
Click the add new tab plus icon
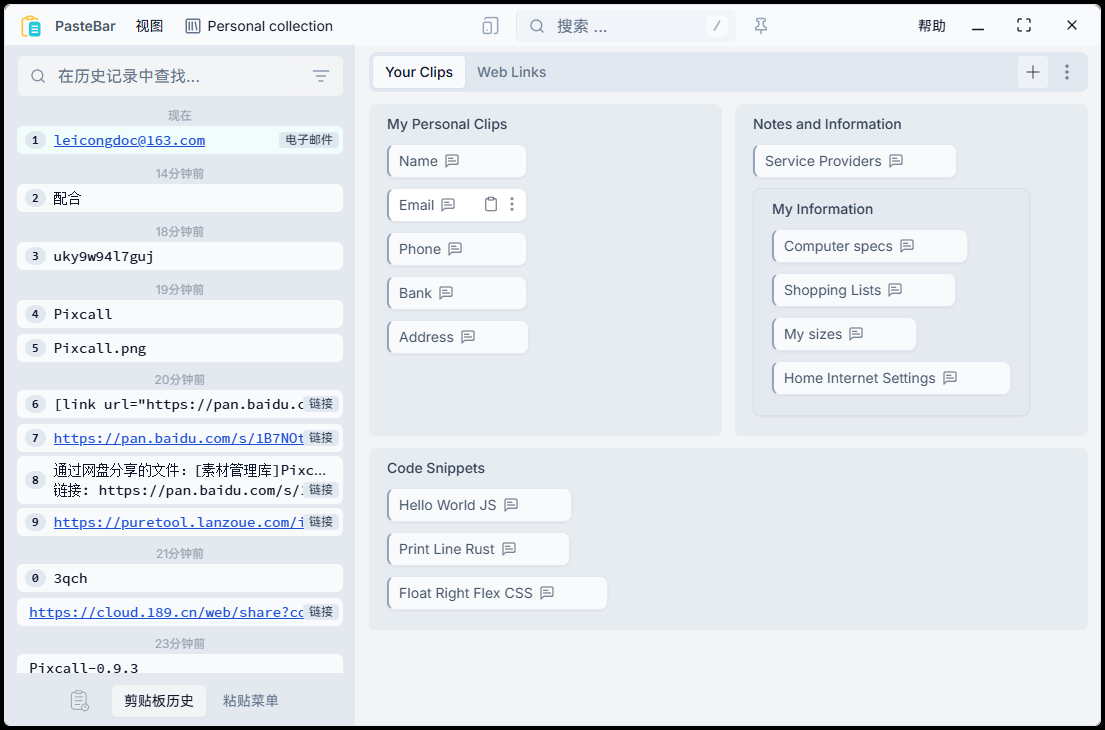[1033, 72]
